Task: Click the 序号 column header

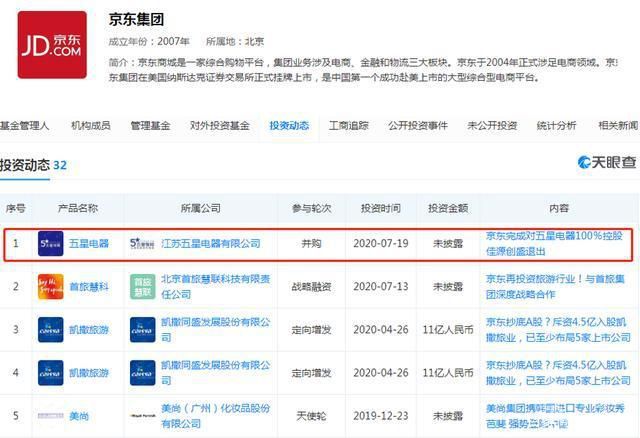Action: click(x=16, y=208)
